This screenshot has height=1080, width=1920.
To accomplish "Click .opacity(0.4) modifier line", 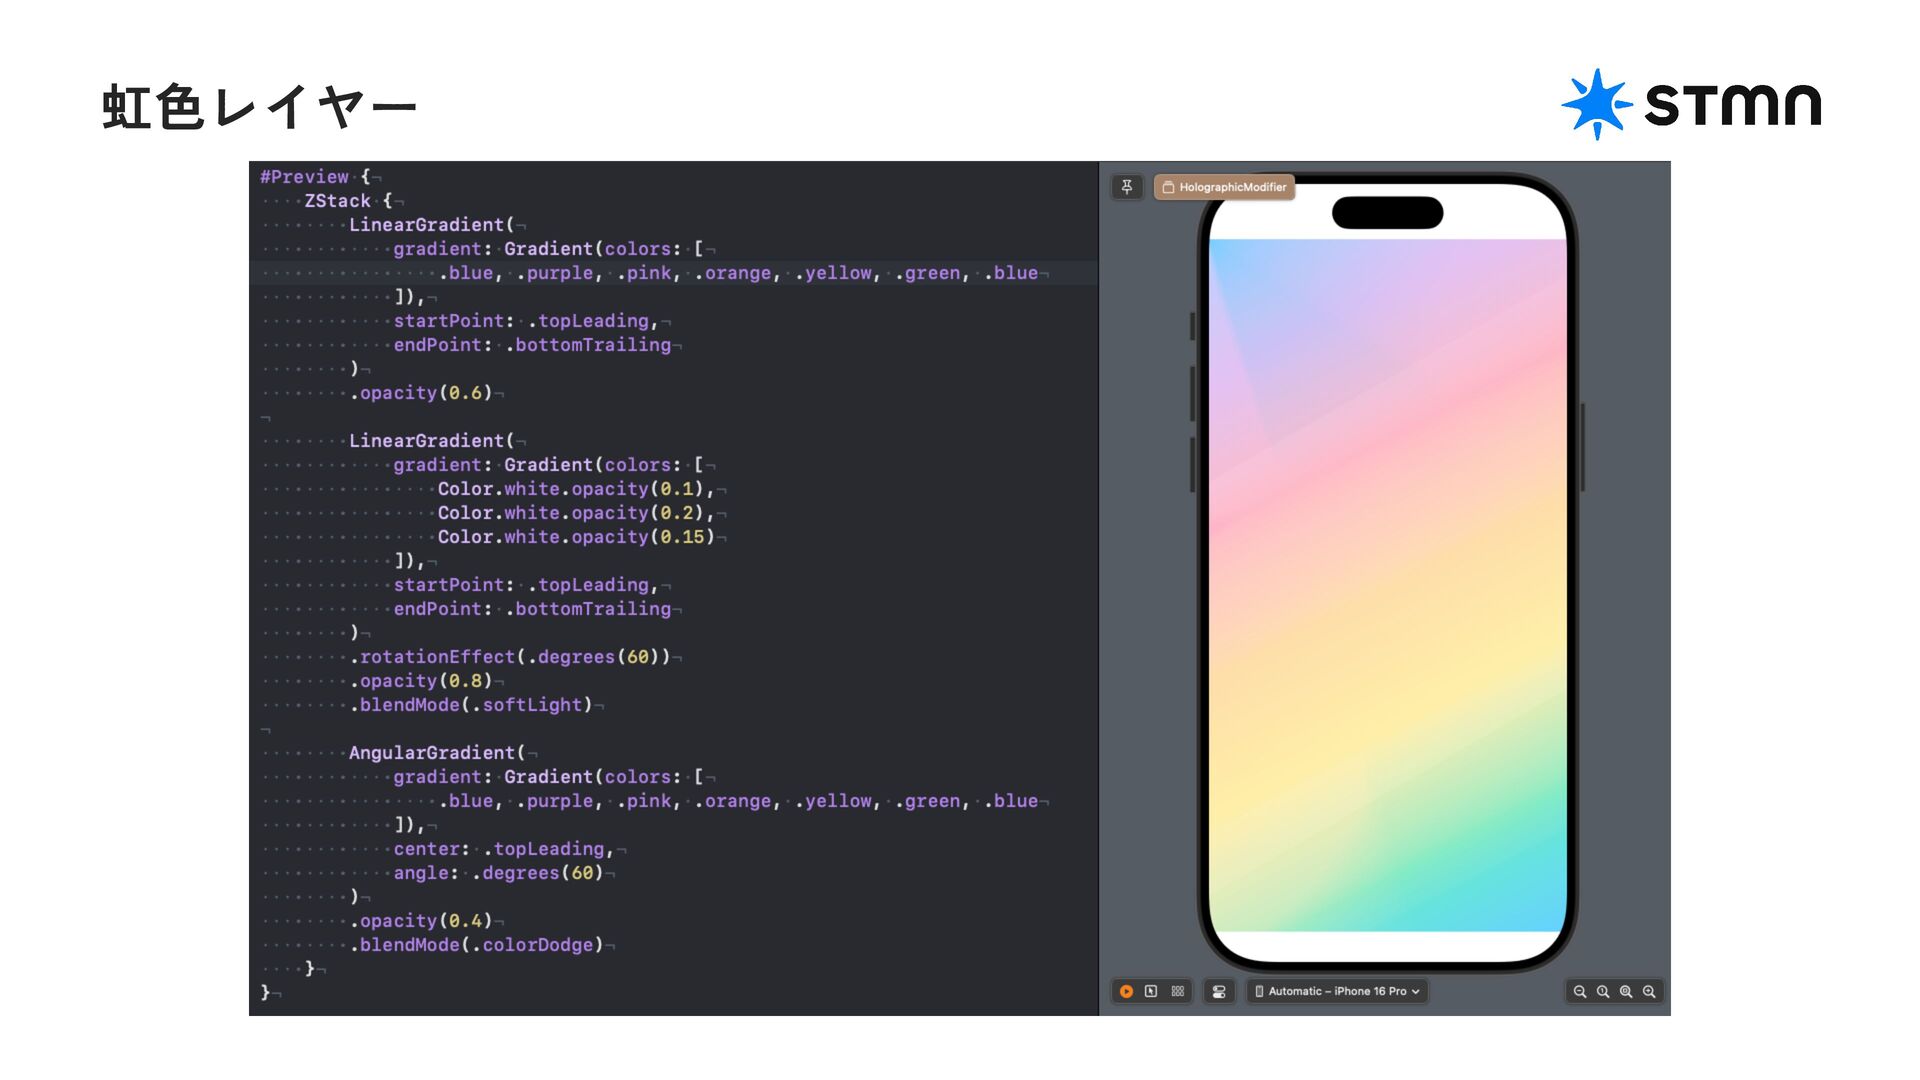I will click(421, 921).
